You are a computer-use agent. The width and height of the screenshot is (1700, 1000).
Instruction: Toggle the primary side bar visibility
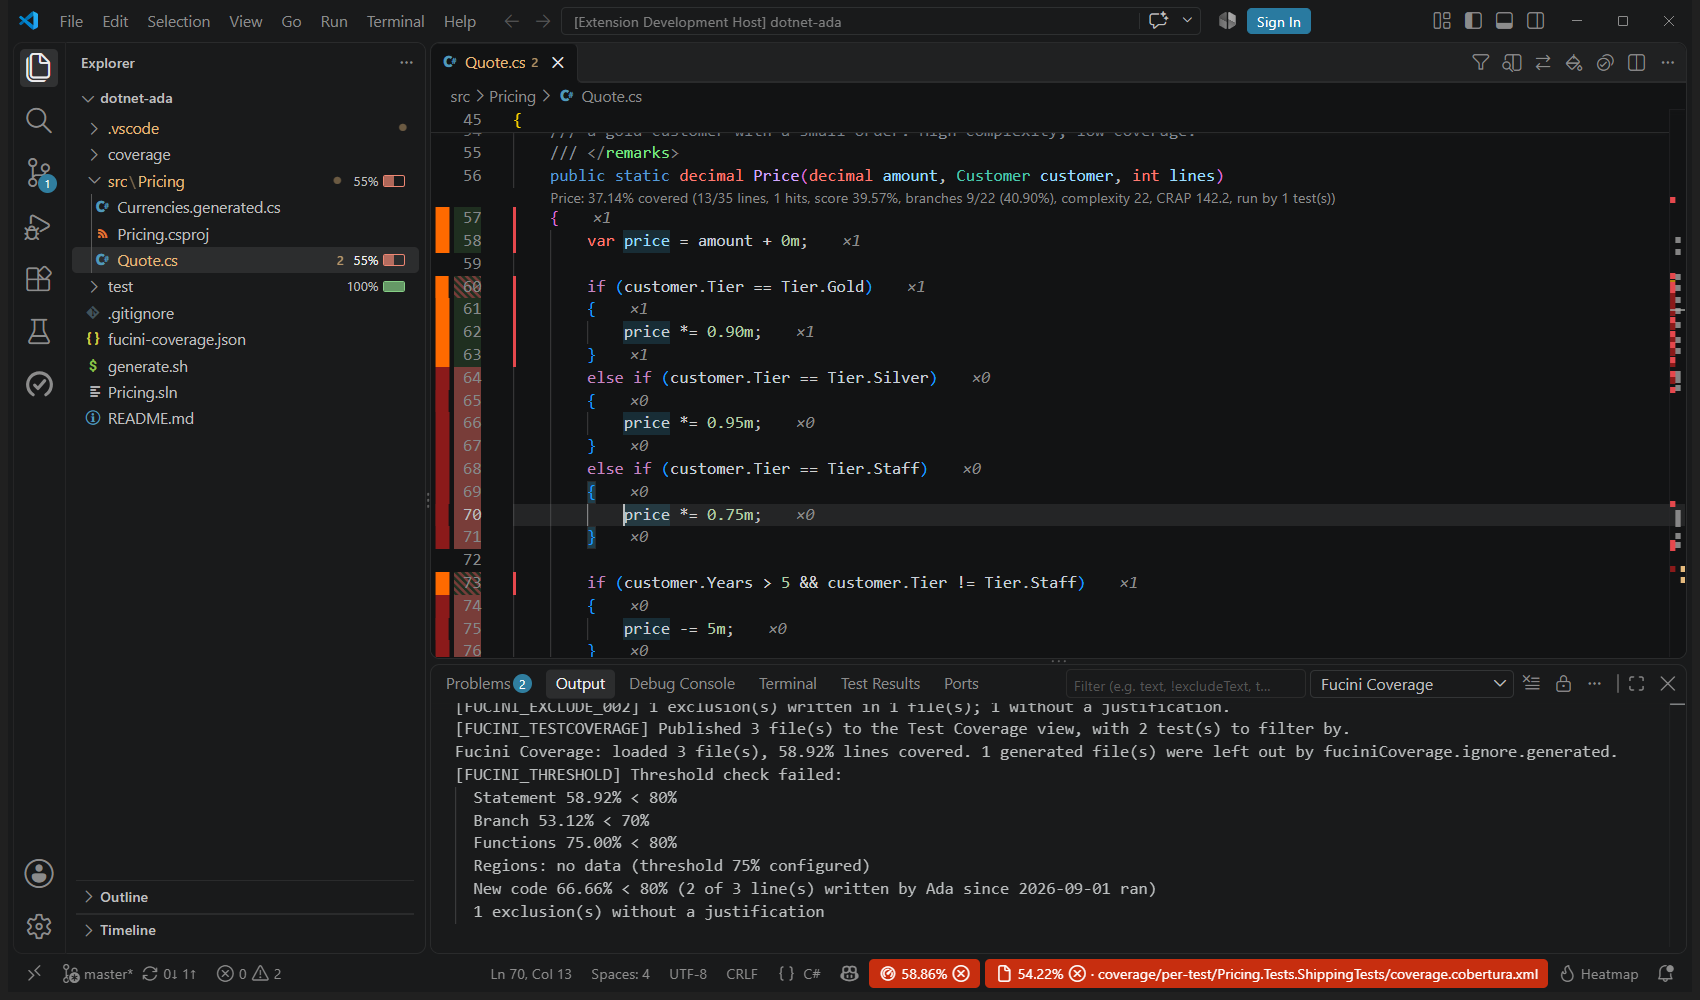pos(1473,21)
